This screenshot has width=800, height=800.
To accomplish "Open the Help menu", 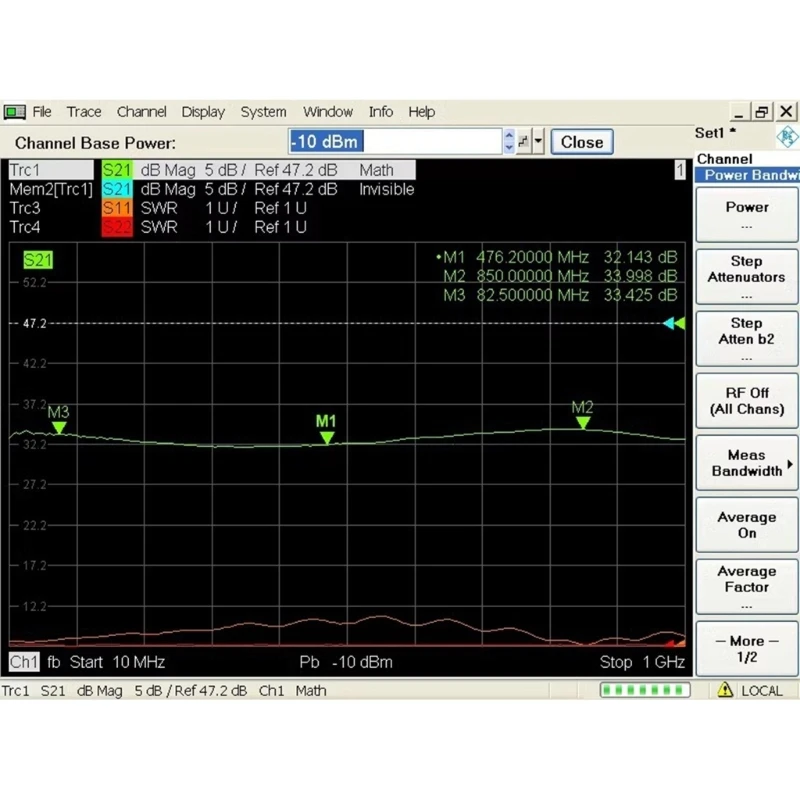I will pyautogui.click(x=421, y=112).
